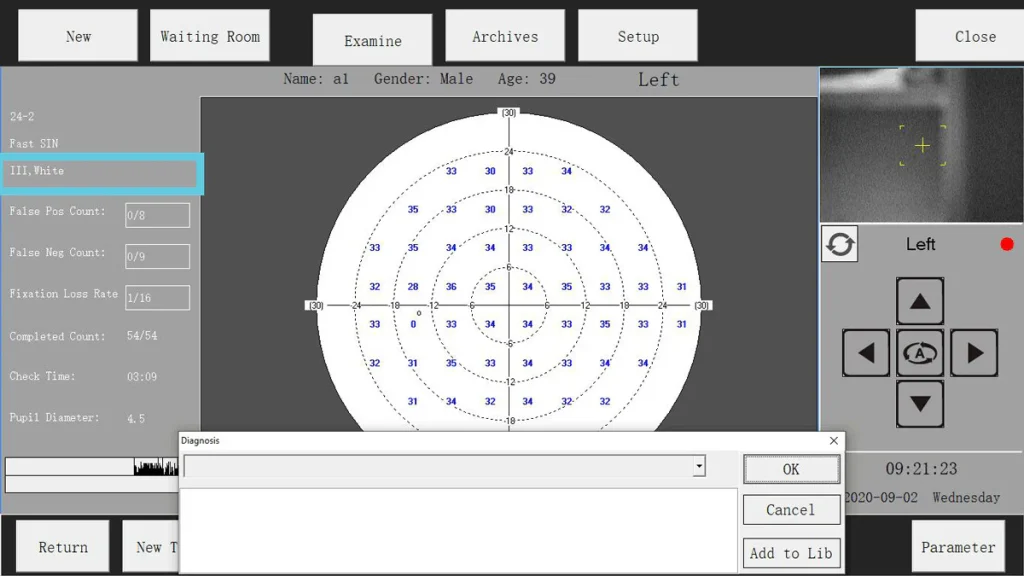Viewport: 1024px width, 576px height.
Task: Click the up arrow direction button
Action: pos(920,301)
